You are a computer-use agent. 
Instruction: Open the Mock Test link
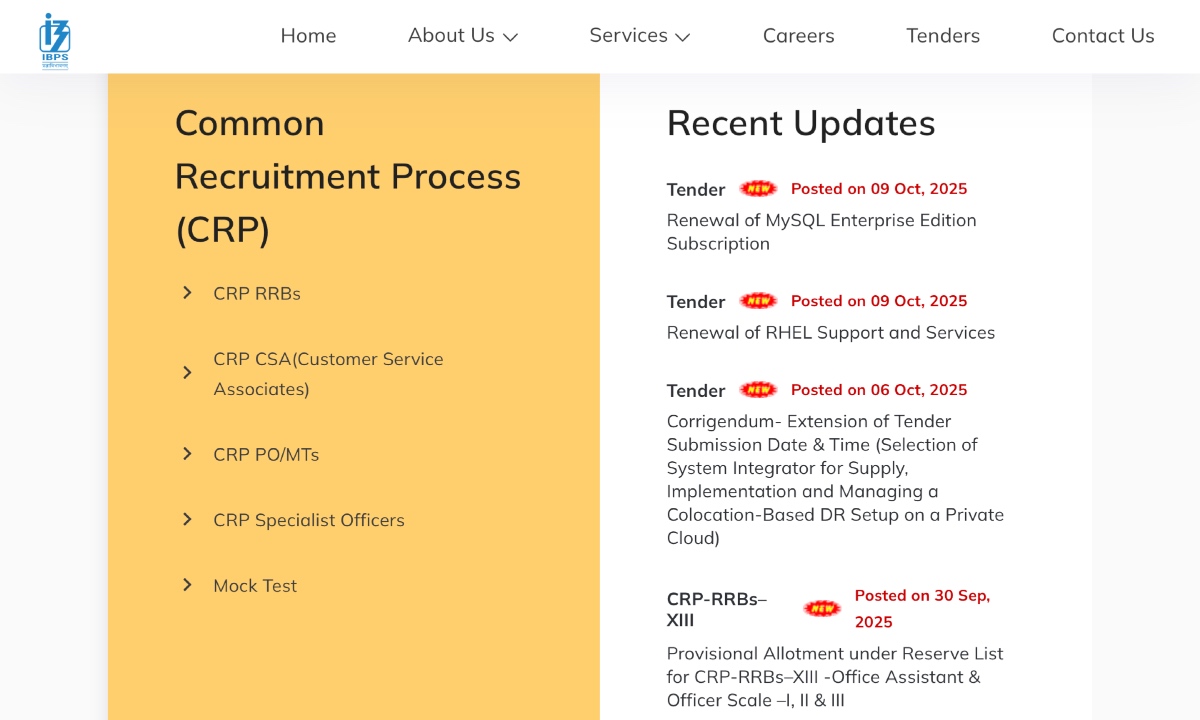[255, 586]
